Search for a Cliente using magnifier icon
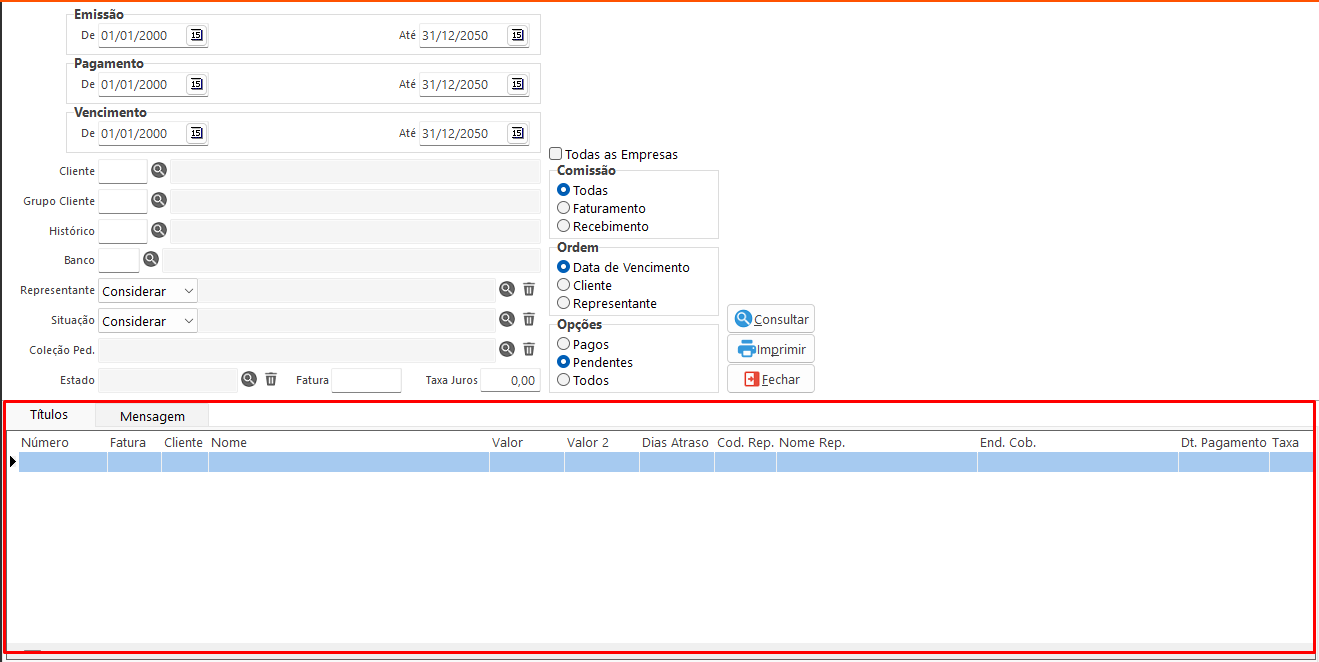The width and height of the screenshot is (1319, 662). click(x=159, y=171)
